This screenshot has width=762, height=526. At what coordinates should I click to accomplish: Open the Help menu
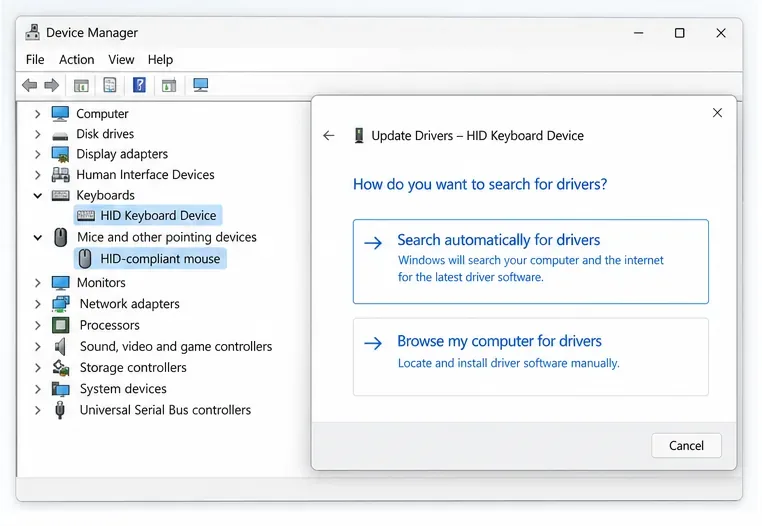pyautogui.click(x=160, y=59)
